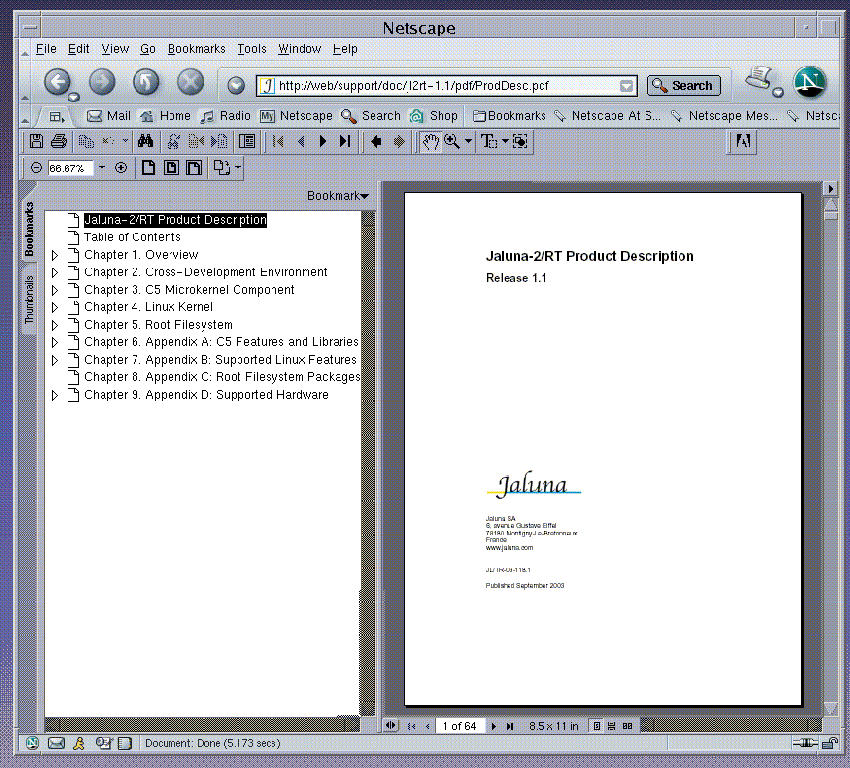Click Radio in personal toolbar
This screenshot has height=768, width=850.
pyautogui.click(x=226, y=115)
